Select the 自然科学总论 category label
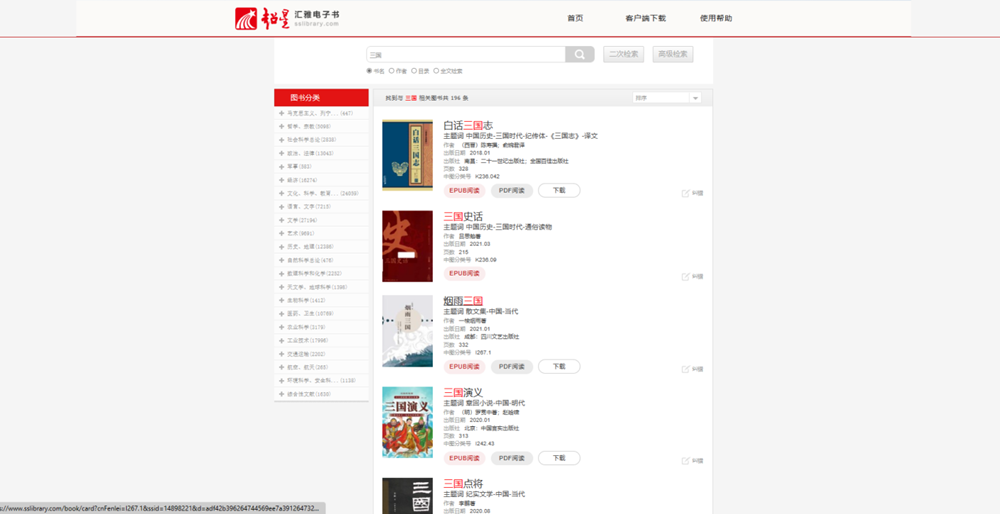This screenshot has width=1000, height=514. click(x=310, y=260)
